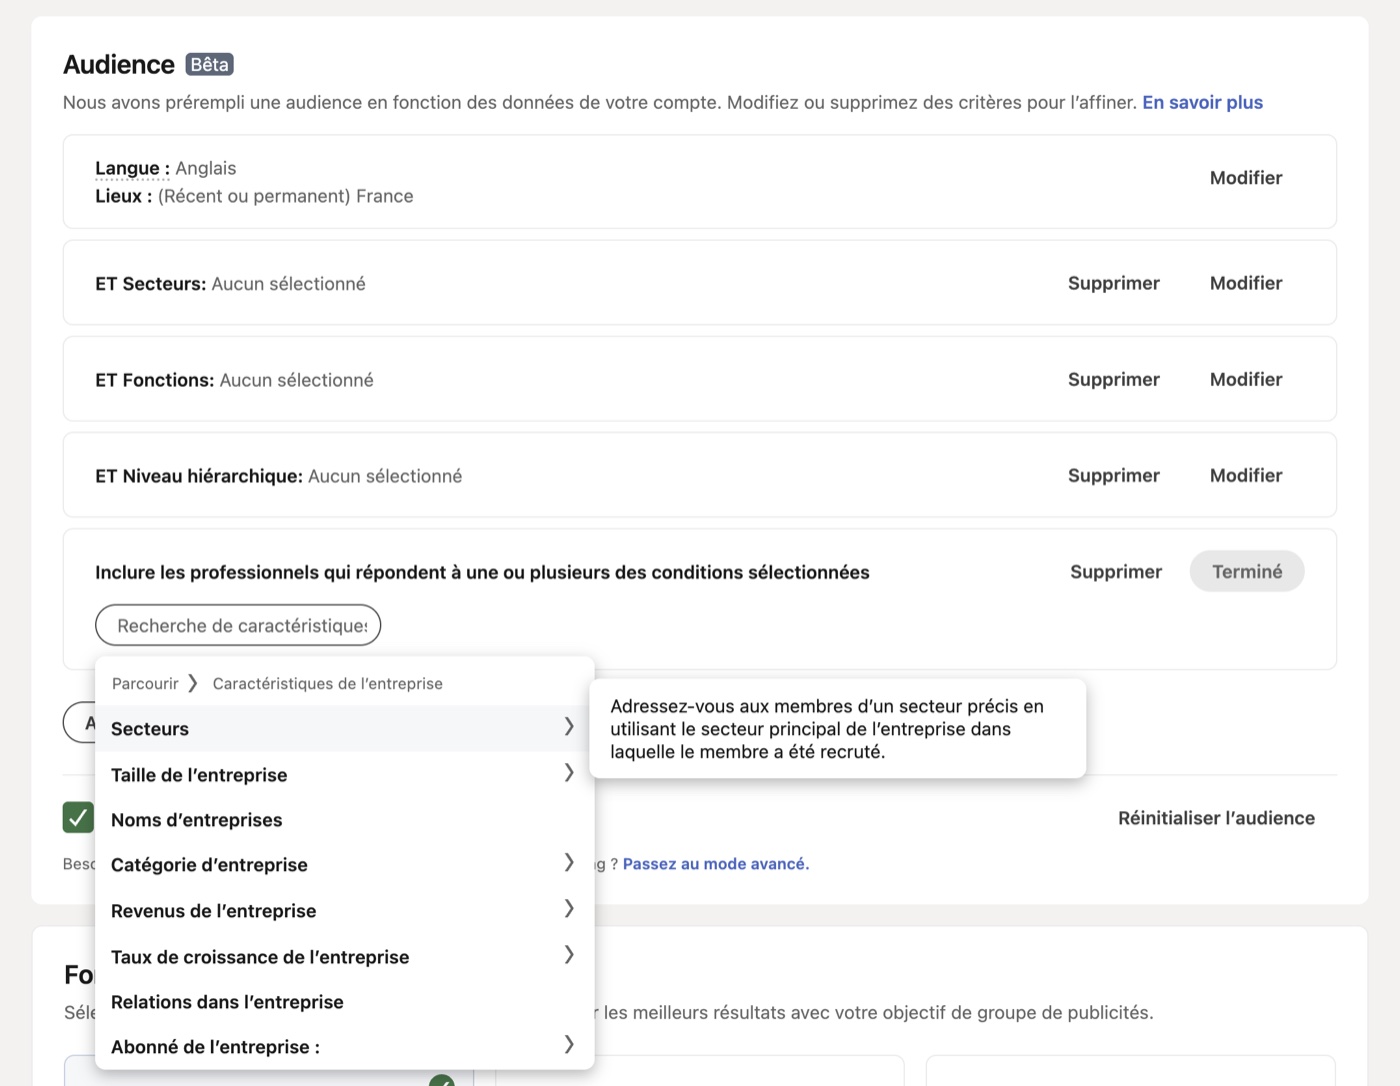Viewport: 1400px width, 1086px height.
Task: Click Supprimer in the ET Fonctions row
Action: tap(1113, 379)
